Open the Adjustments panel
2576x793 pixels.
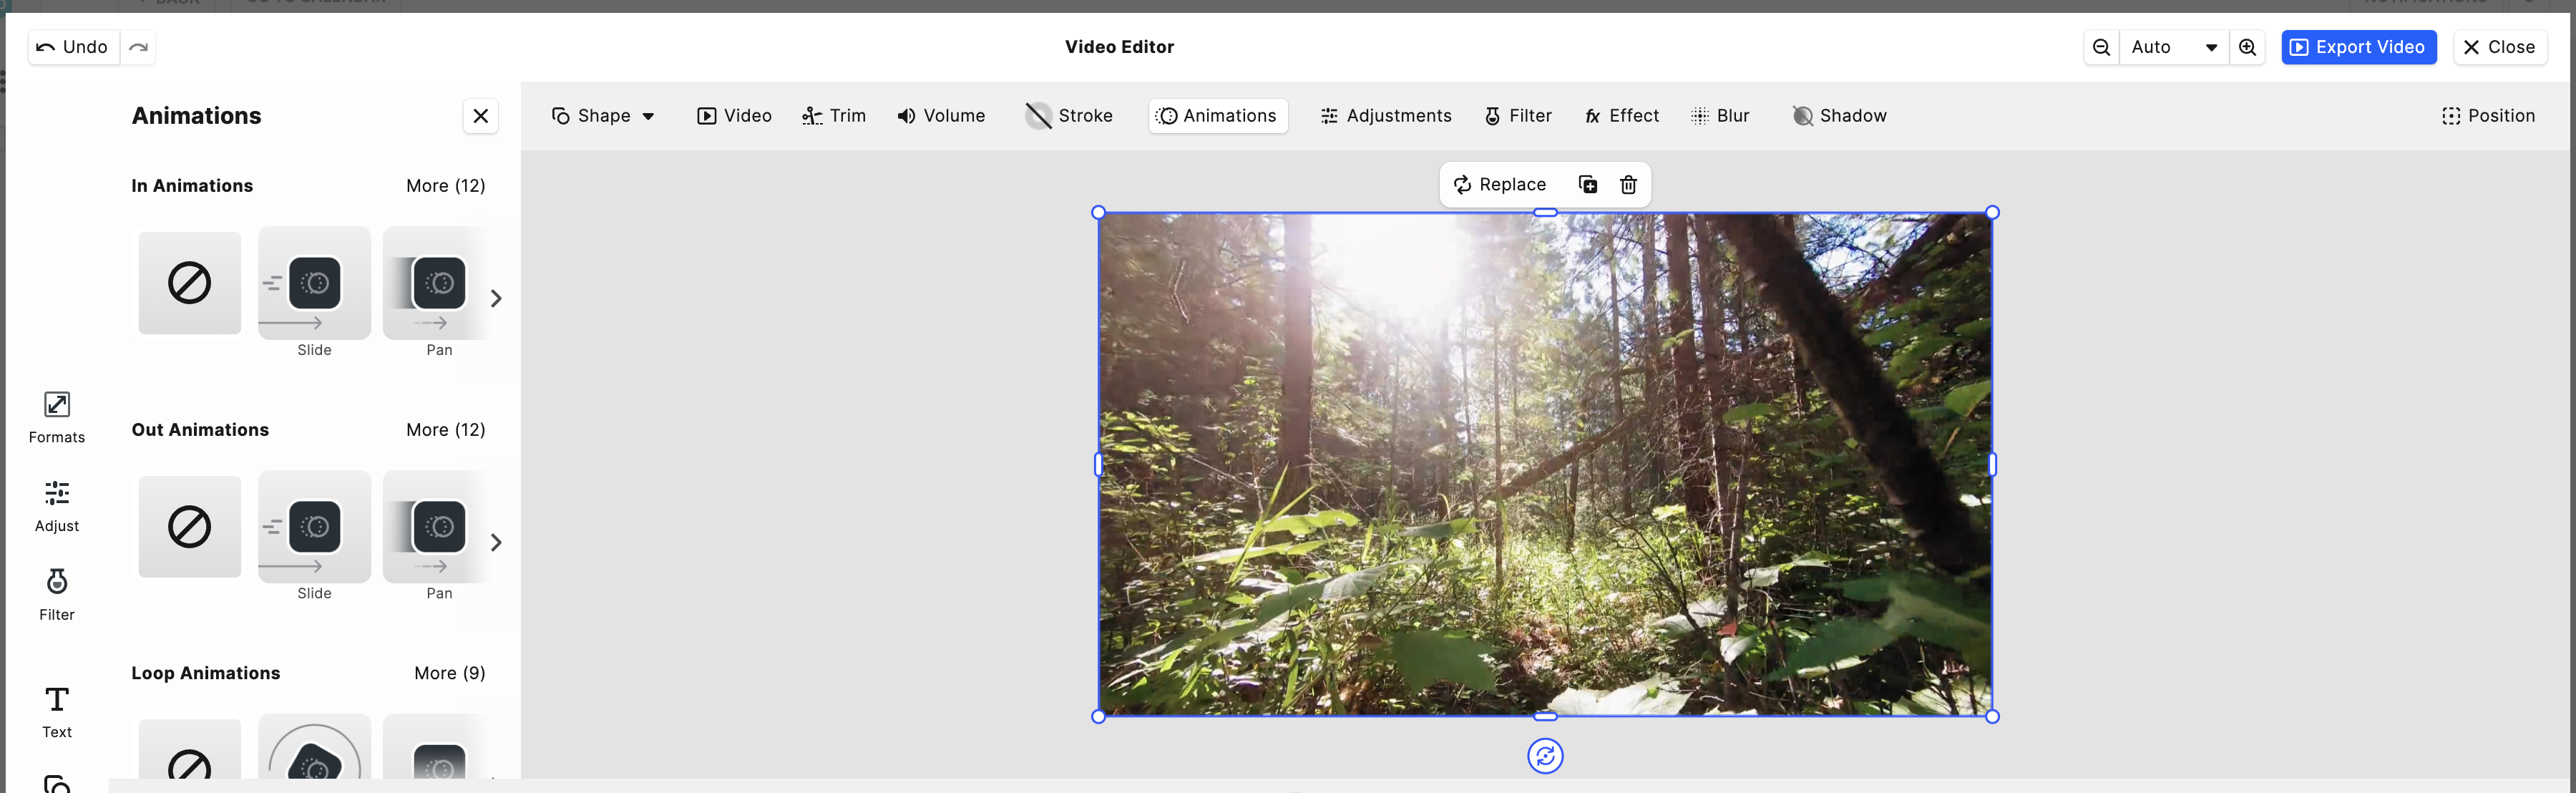[x=1386, y=116]
